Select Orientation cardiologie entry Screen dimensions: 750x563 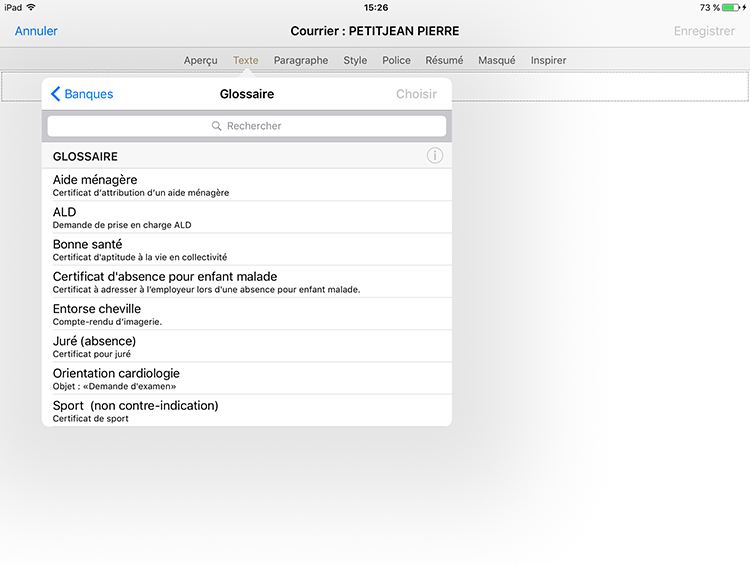246,378
